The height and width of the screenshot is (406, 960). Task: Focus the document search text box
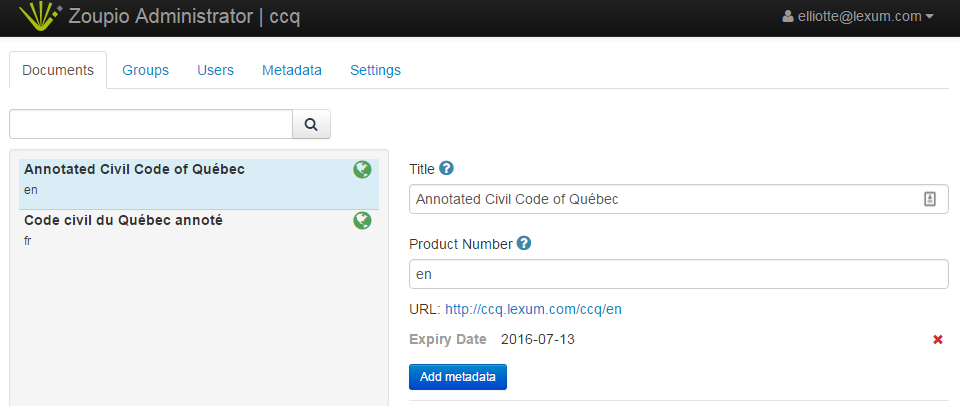tap(150, 125)
